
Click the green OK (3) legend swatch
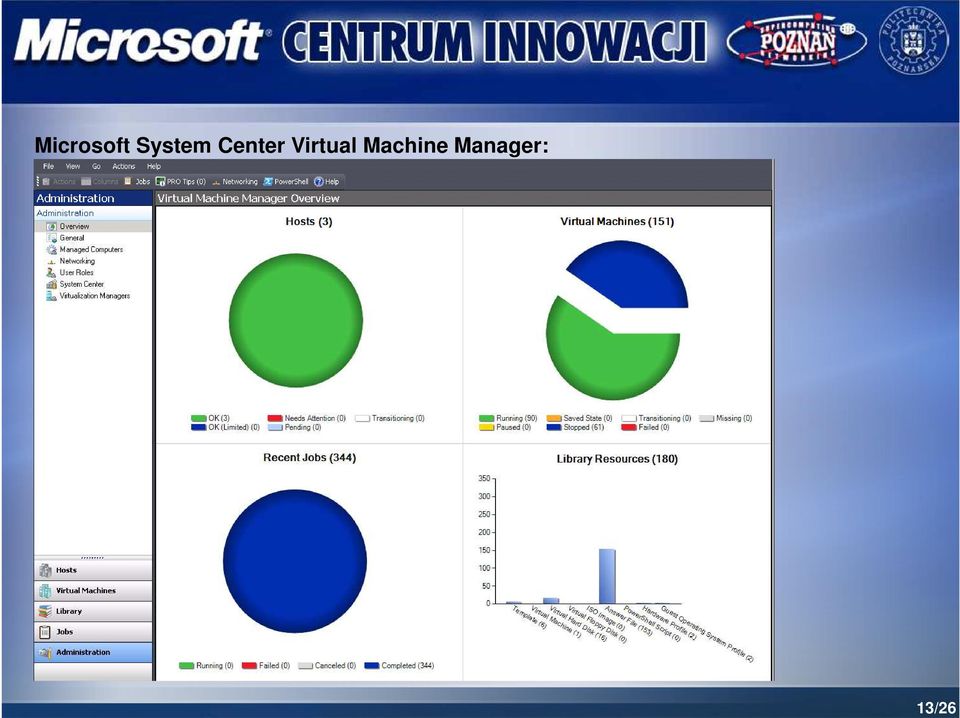198,419
